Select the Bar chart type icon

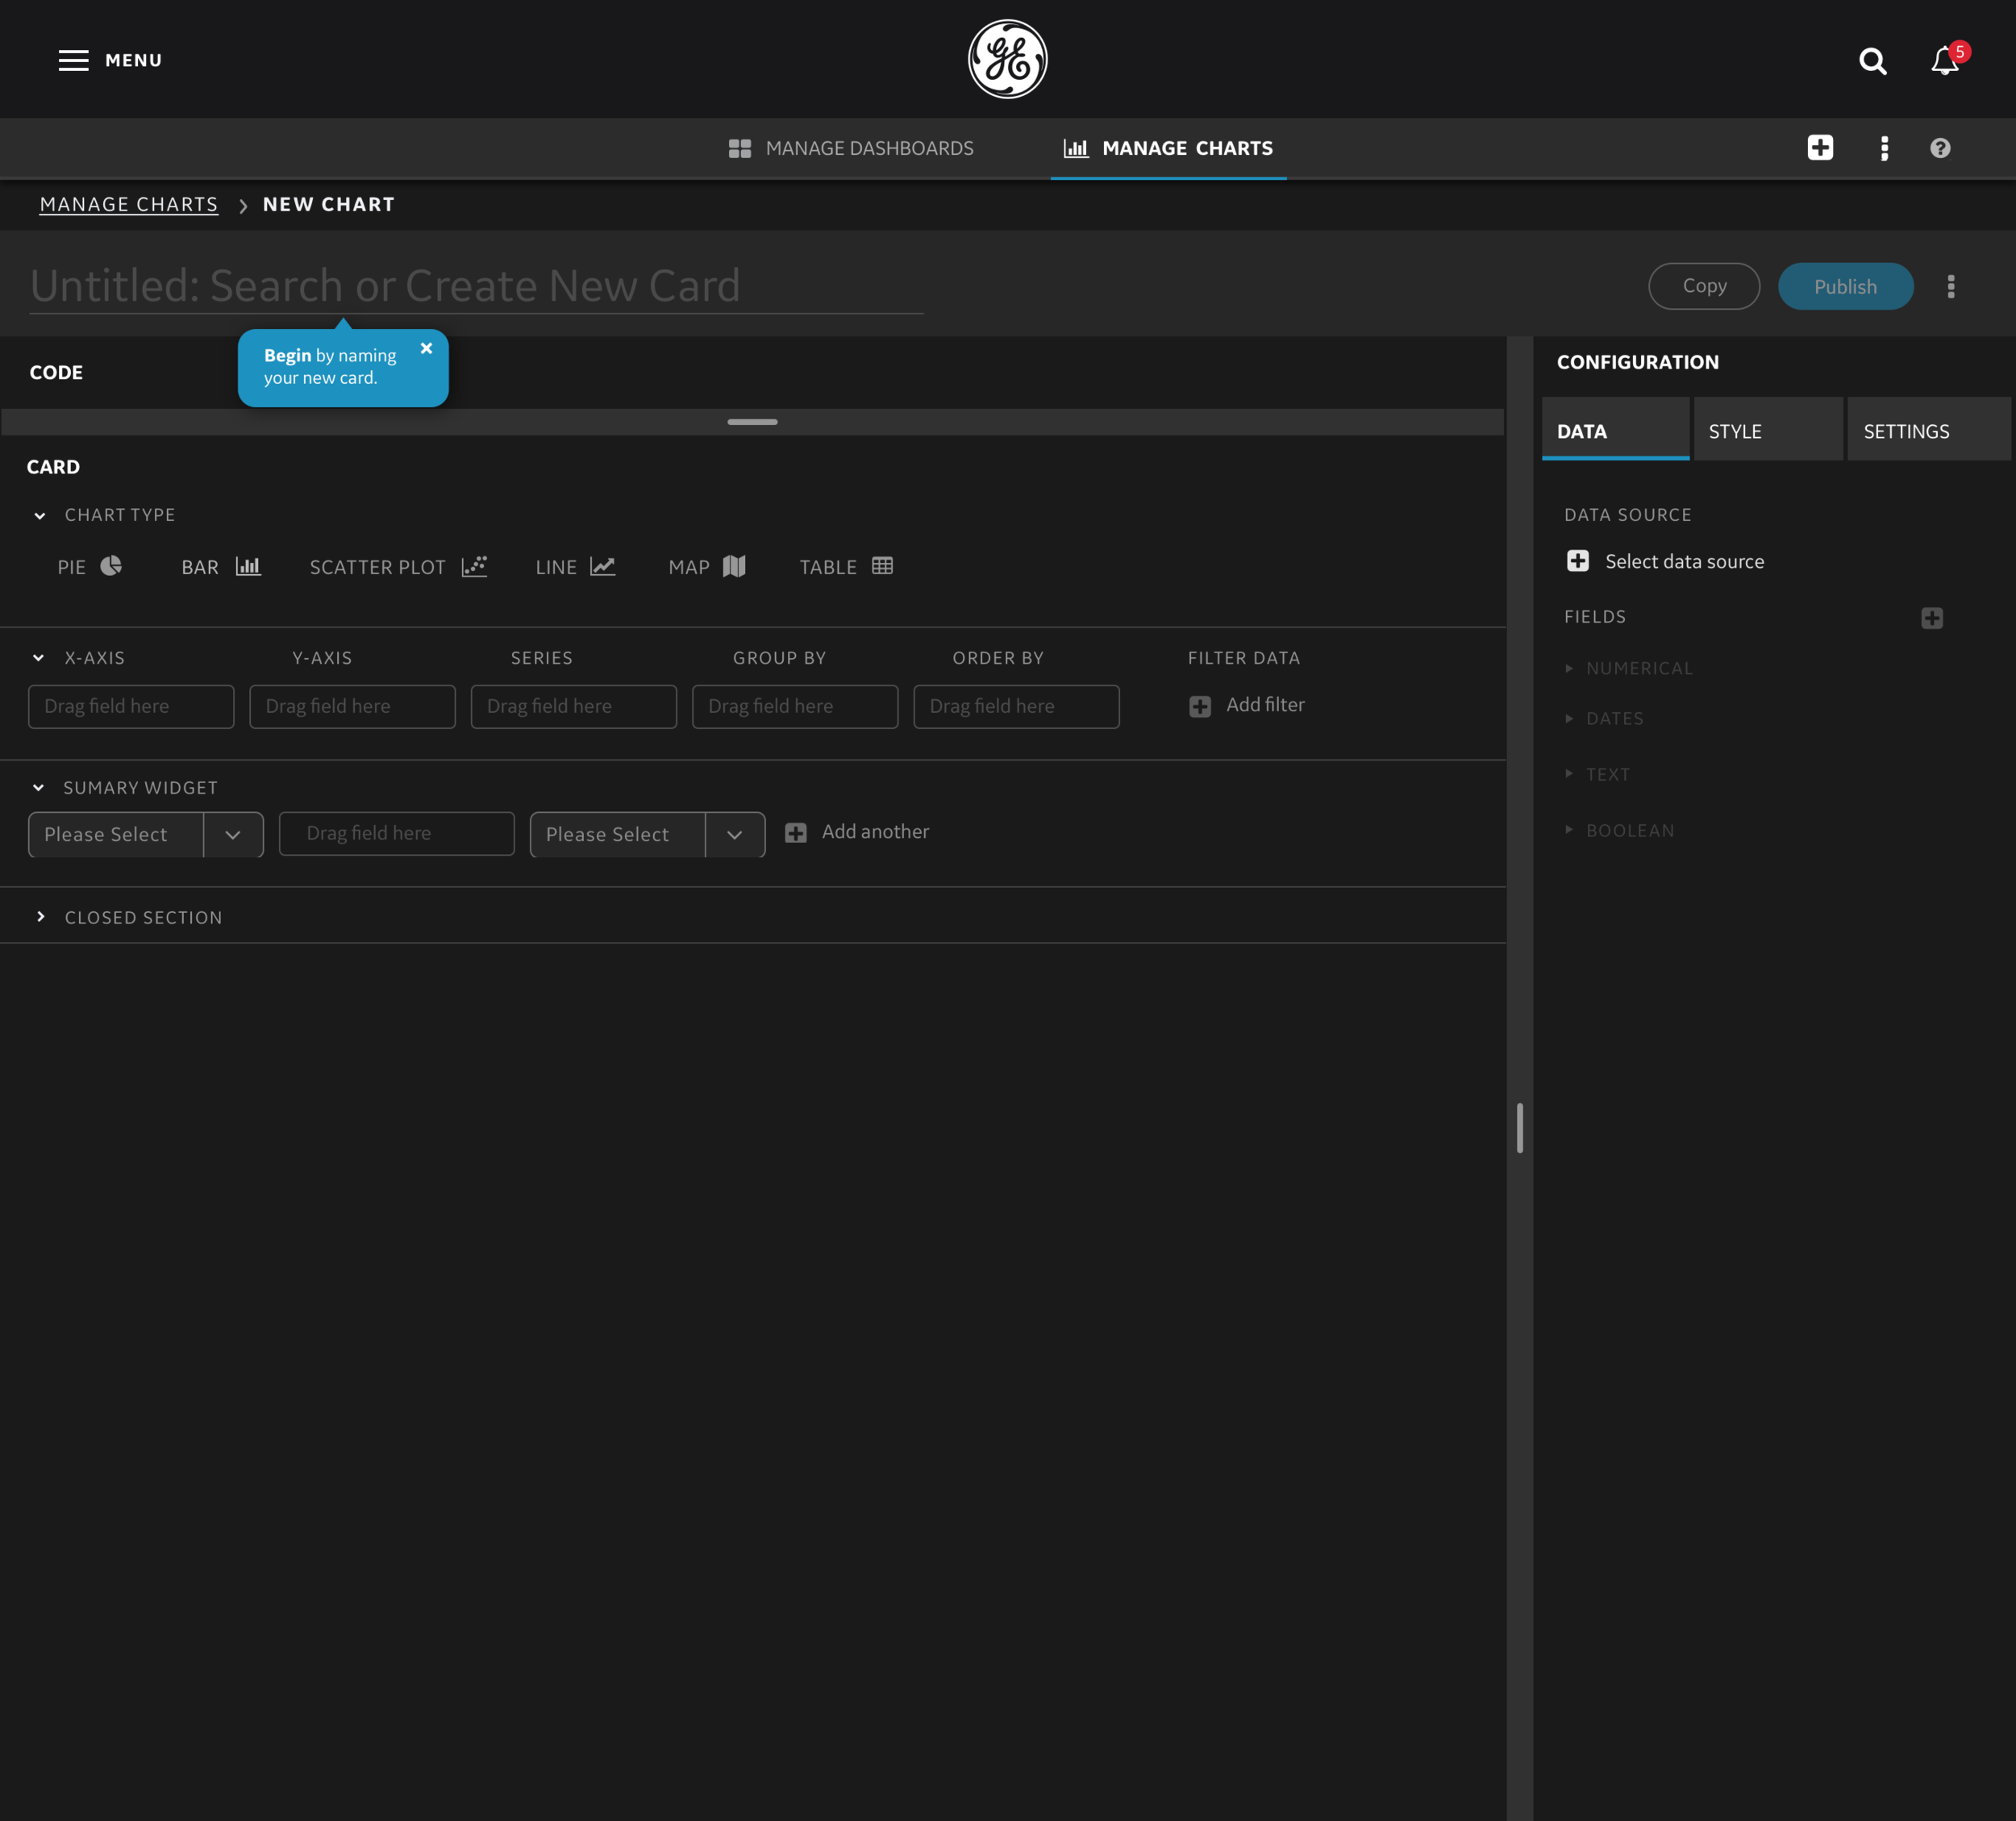[248, 566]
